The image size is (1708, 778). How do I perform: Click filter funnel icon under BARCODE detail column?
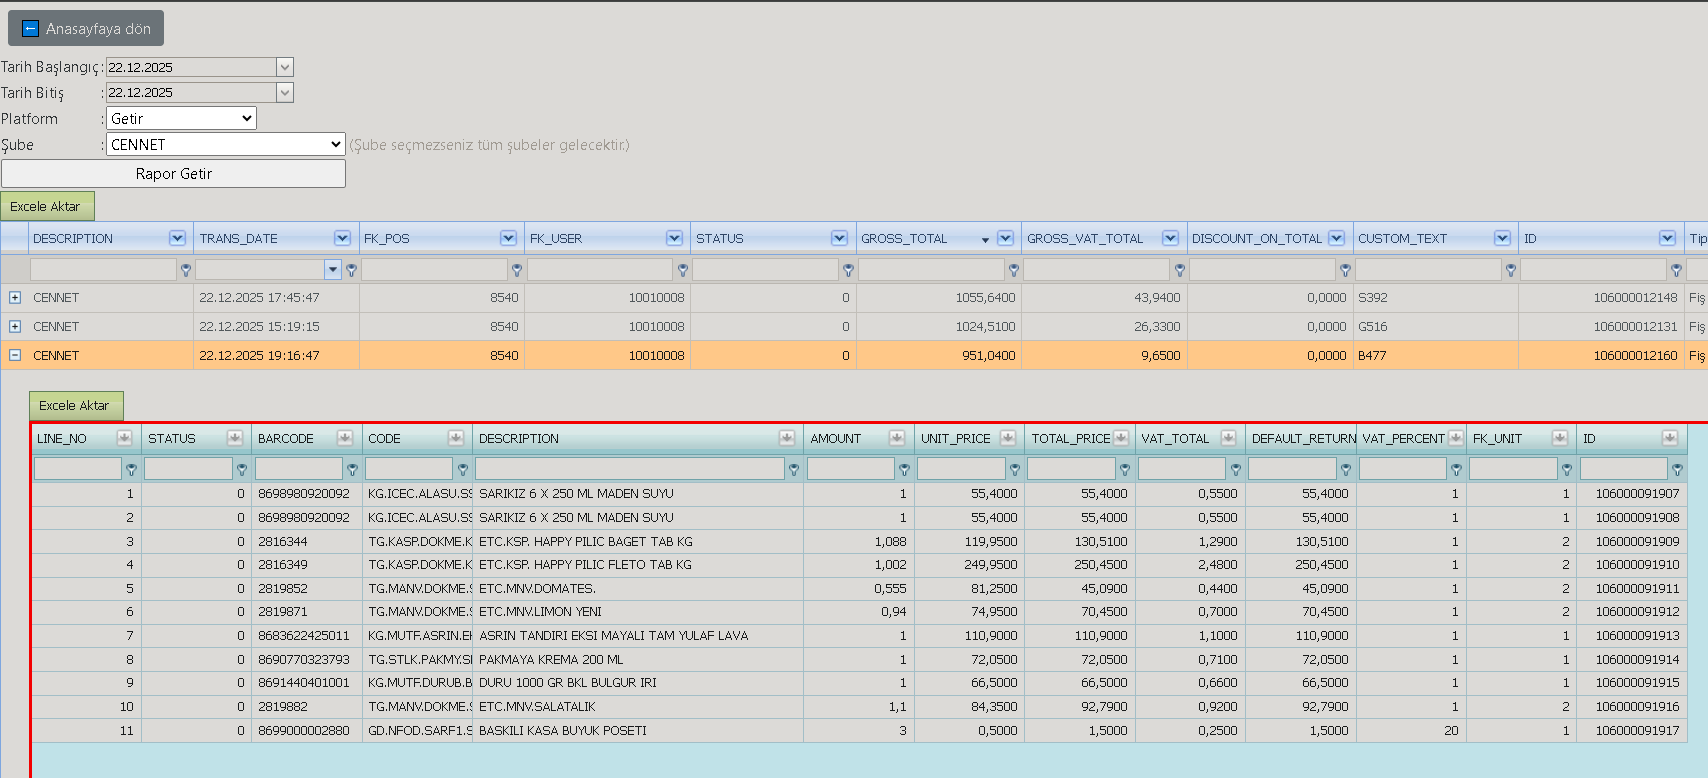[x=352, y=469]
